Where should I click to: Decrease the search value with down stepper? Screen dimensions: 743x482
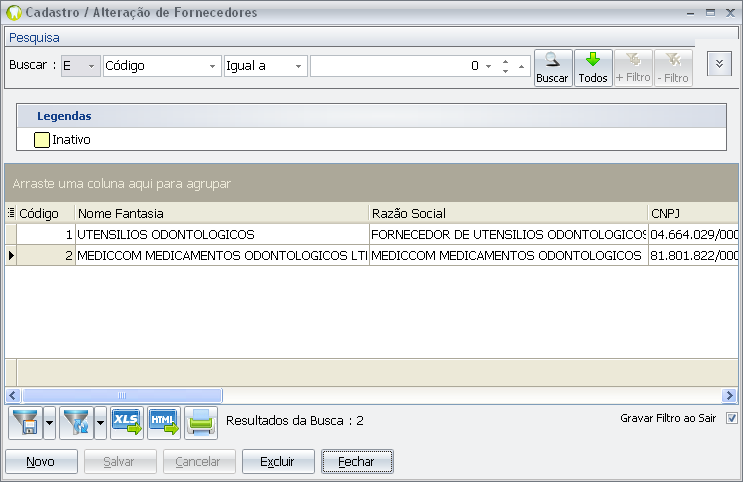(x=506, y=71)
